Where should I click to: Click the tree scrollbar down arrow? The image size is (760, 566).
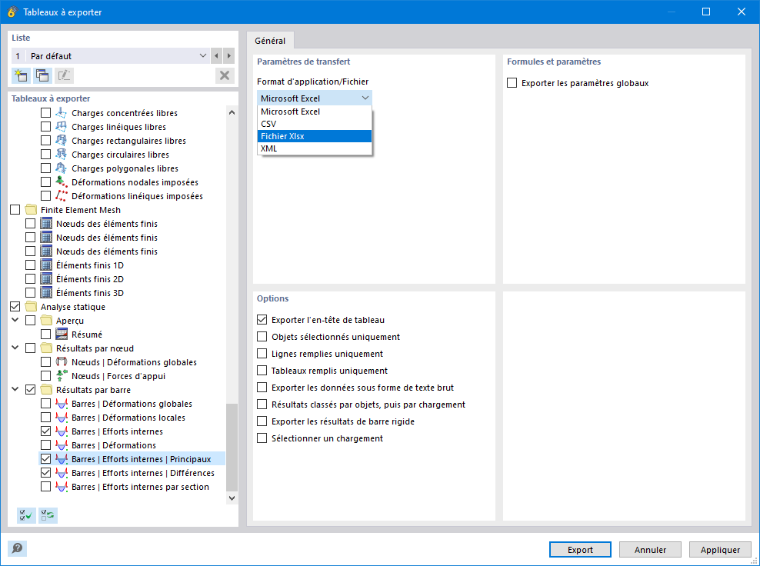(232, 498)
